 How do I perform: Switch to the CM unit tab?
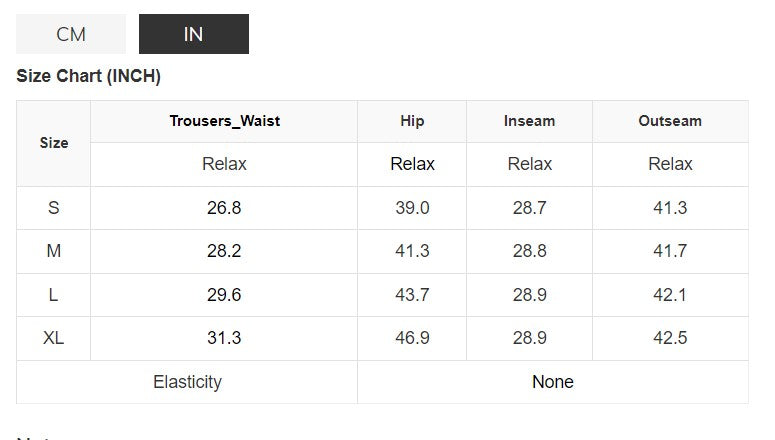point(71,34)
